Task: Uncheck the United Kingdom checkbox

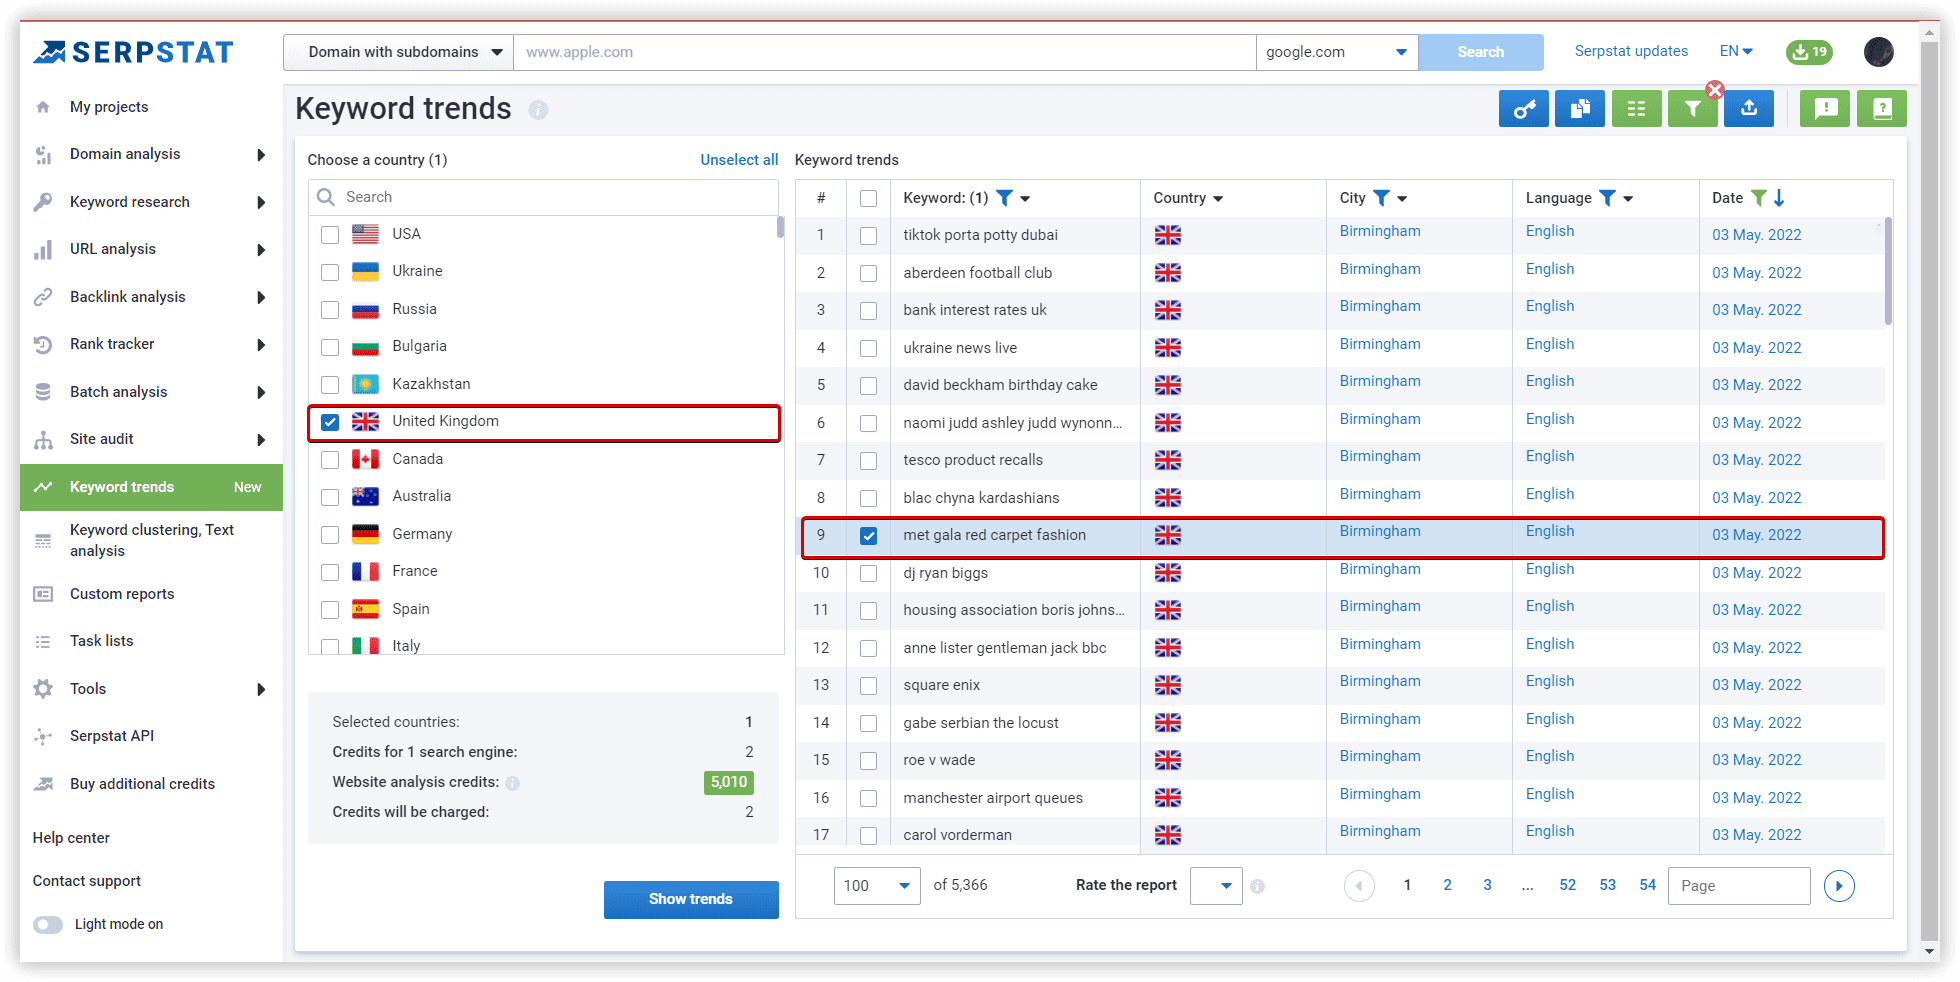Action: [x=330, y=422]
